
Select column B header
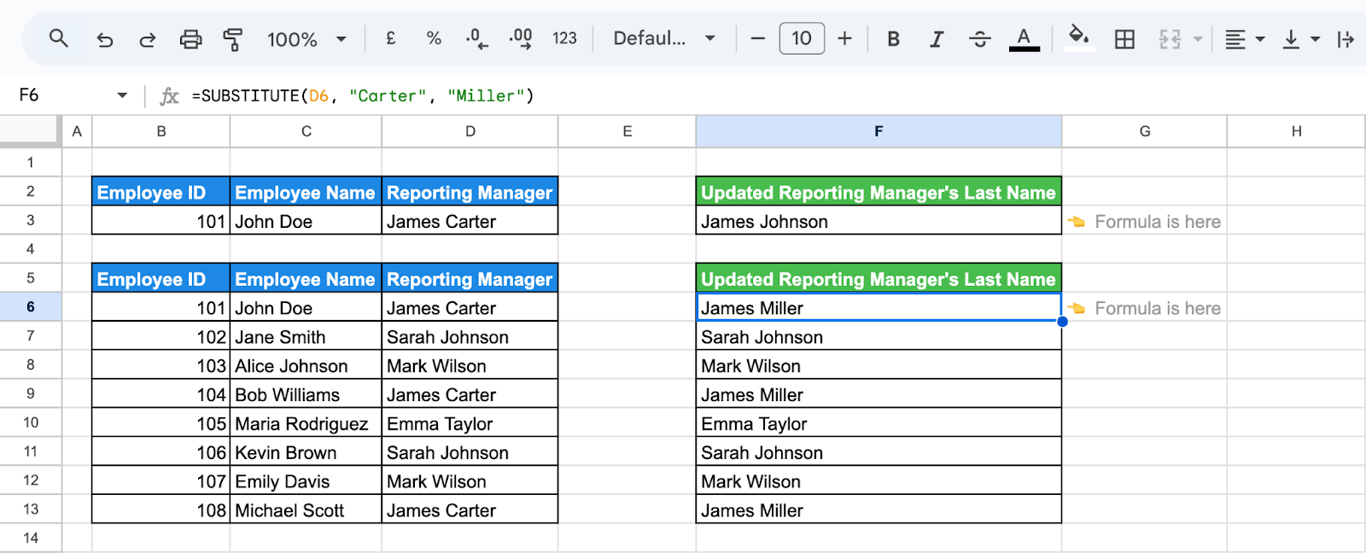pyautogui.click(x=161, y=131)
